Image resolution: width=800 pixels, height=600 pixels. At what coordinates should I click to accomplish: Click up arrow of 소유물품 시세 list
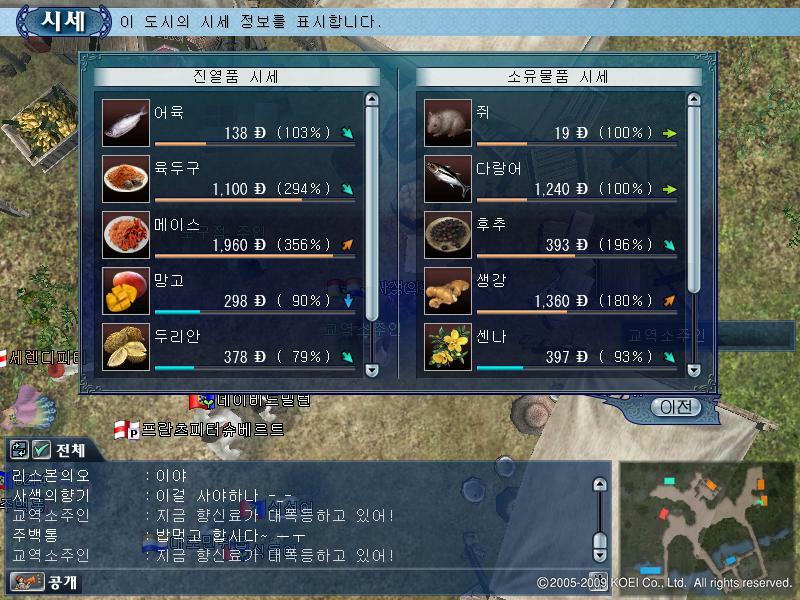(693, 99)
